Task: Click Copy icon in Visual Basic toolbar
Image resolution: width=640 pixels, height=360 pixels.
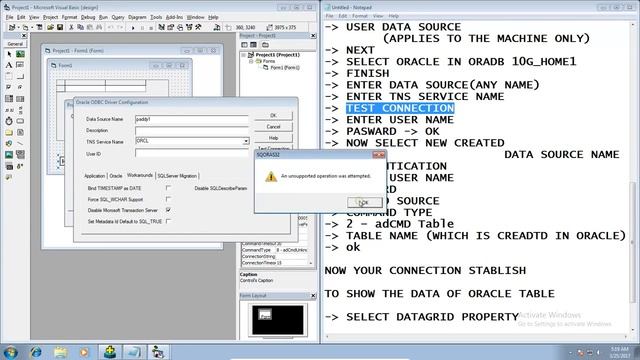Action: (80, 27)
